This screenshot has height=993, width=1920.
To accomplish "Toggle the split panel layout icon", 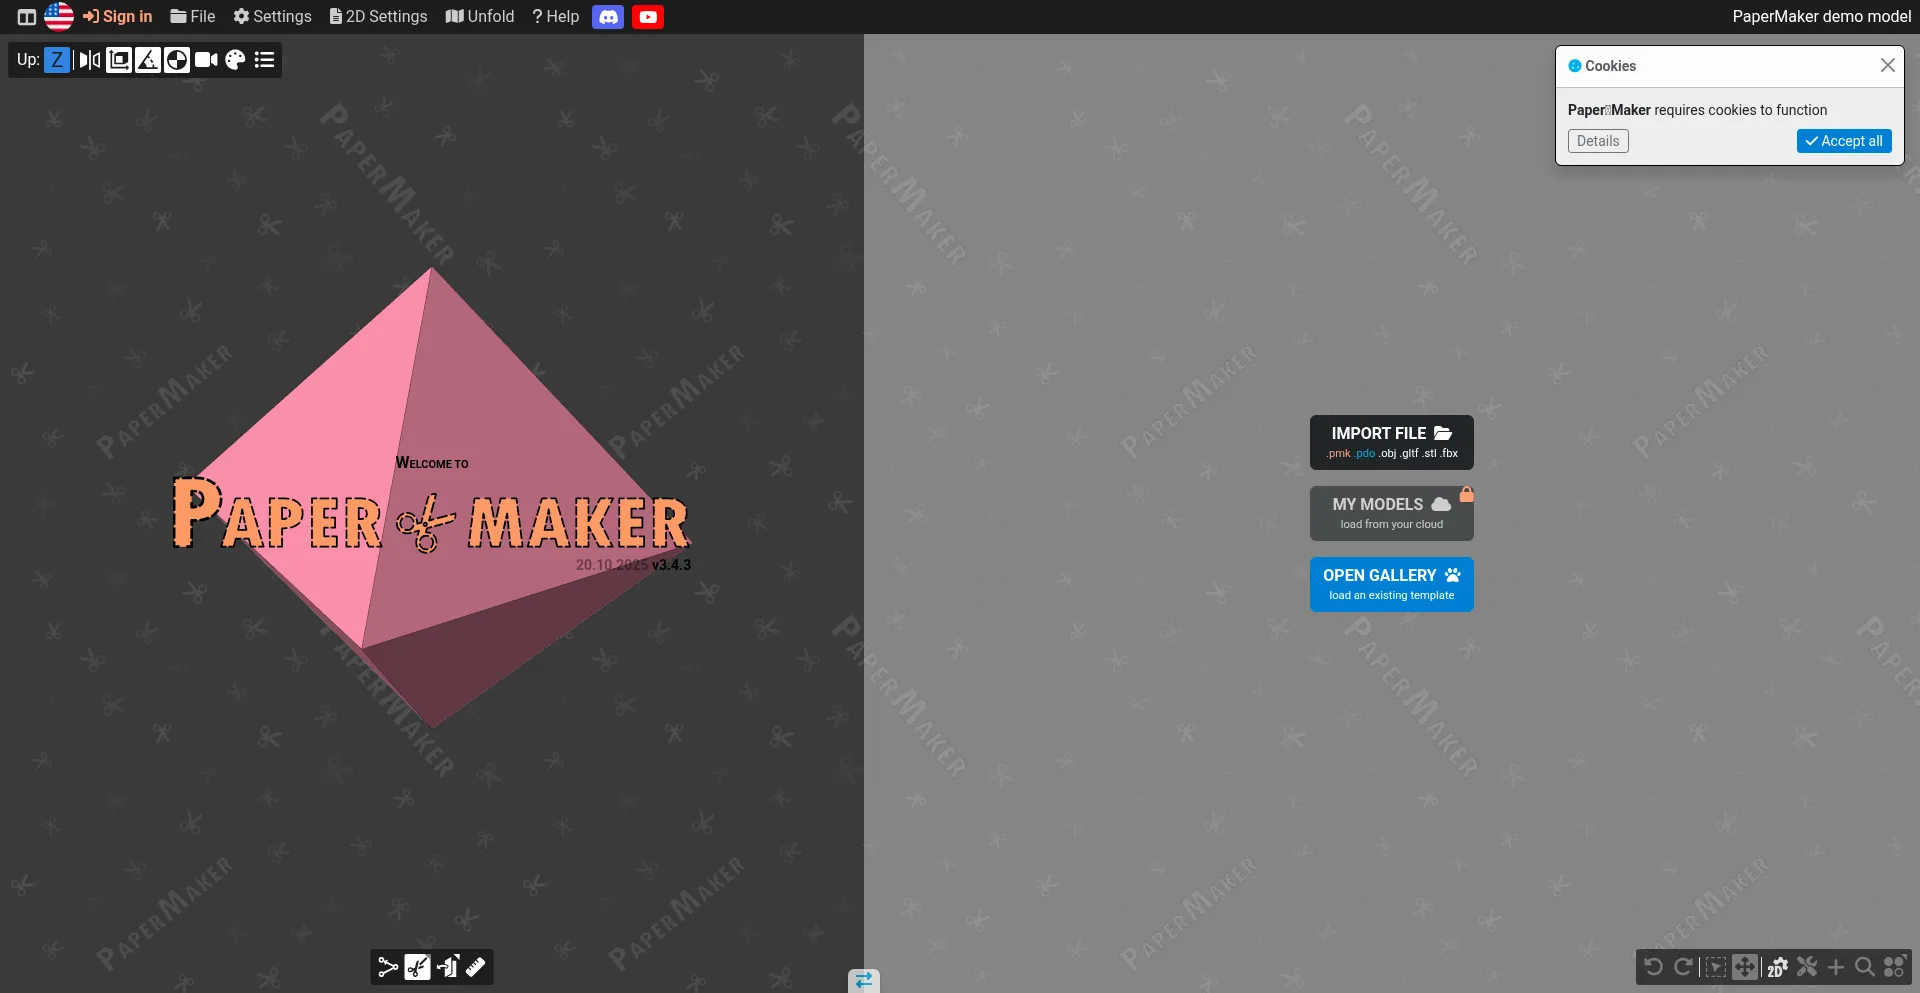I will pyautogui.click(x=27, y=17).
